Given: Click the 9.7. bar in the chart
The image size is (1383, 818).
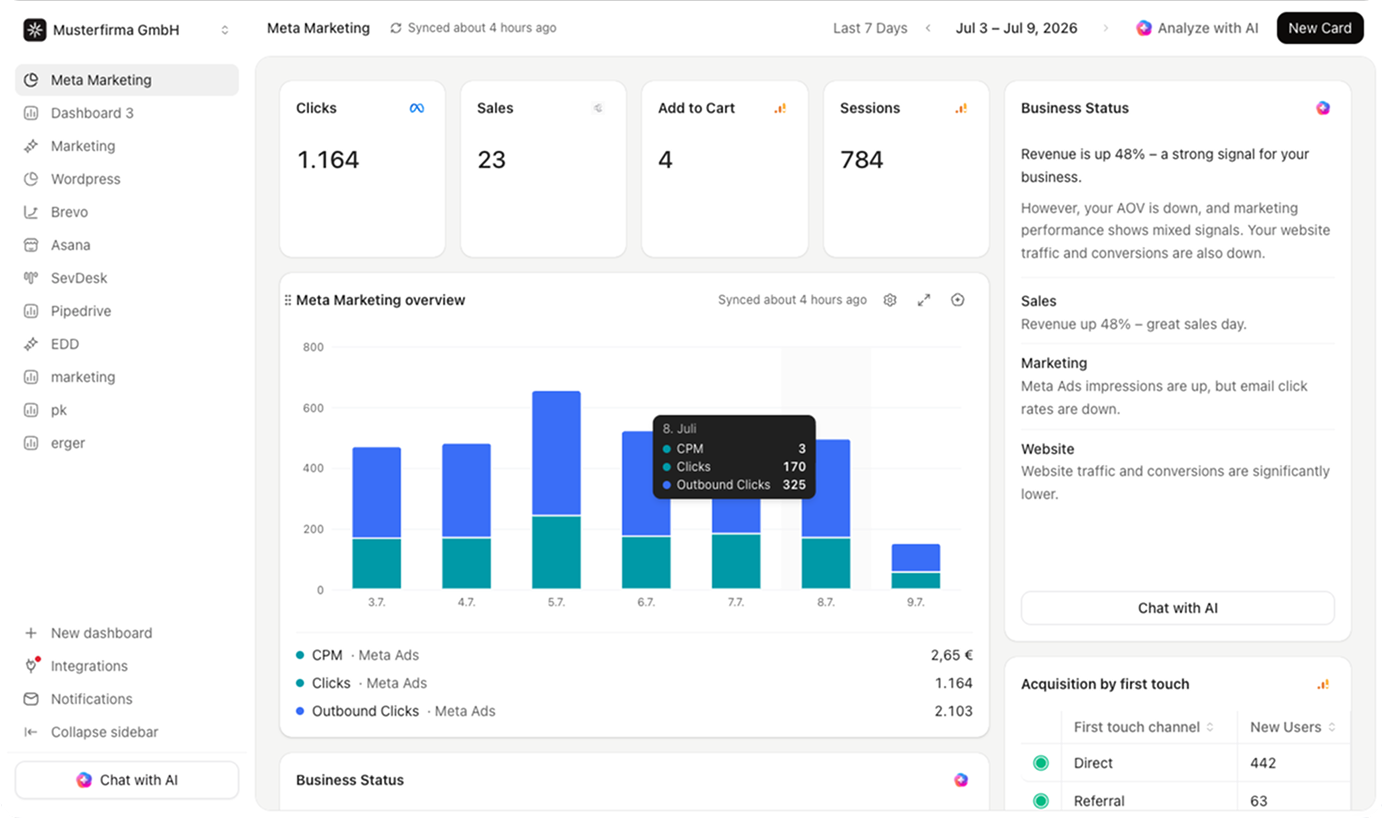Looking at the screenshot, I should coord(916,566).
